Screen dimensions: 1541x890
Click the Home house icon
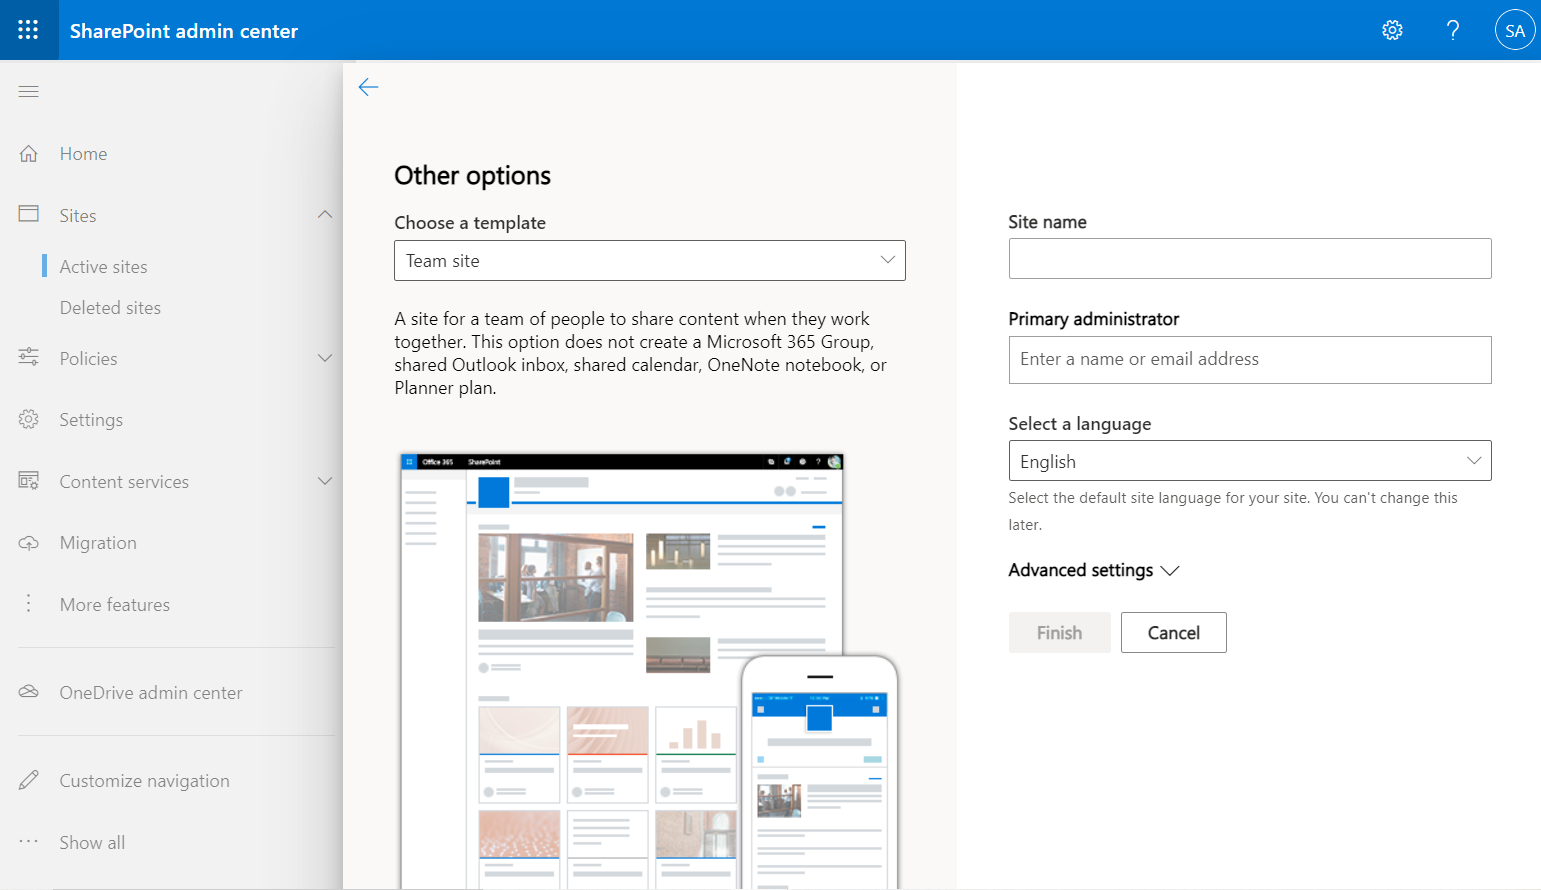29,154
